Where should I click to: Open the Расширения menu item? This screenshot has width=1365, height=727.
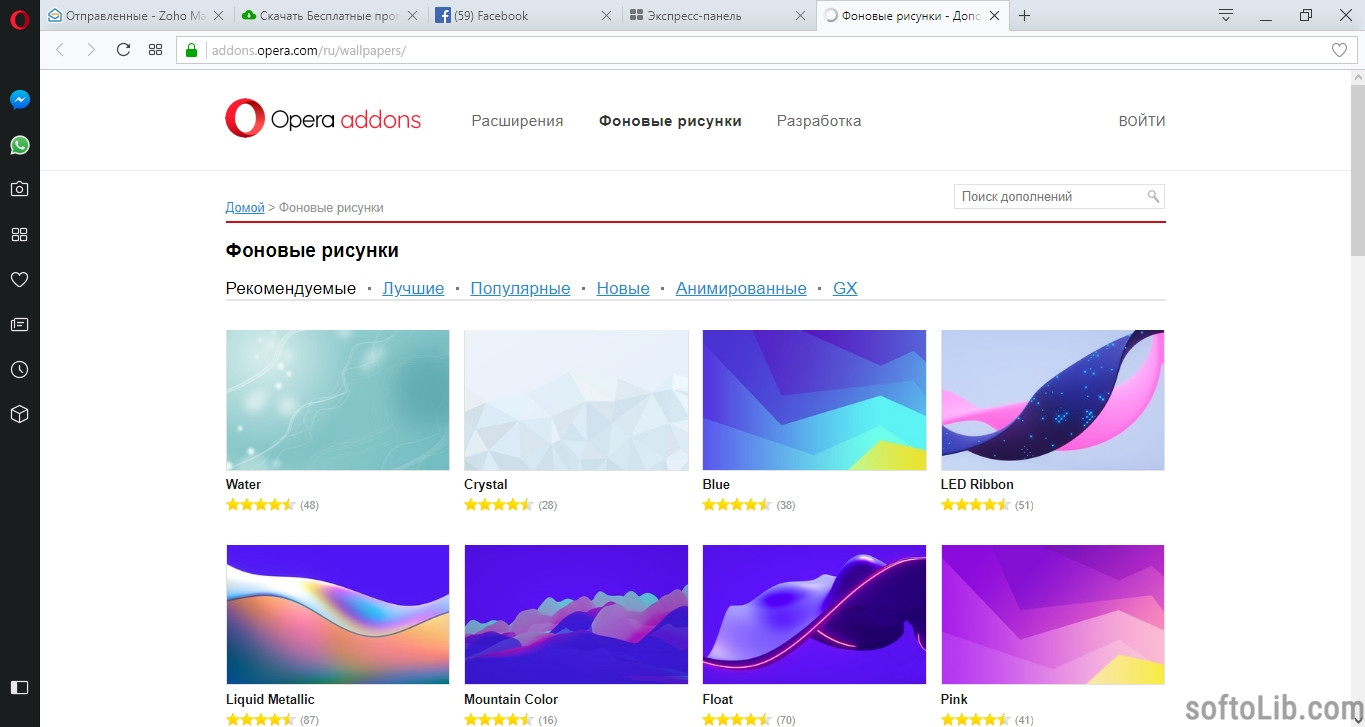(517, 121)
